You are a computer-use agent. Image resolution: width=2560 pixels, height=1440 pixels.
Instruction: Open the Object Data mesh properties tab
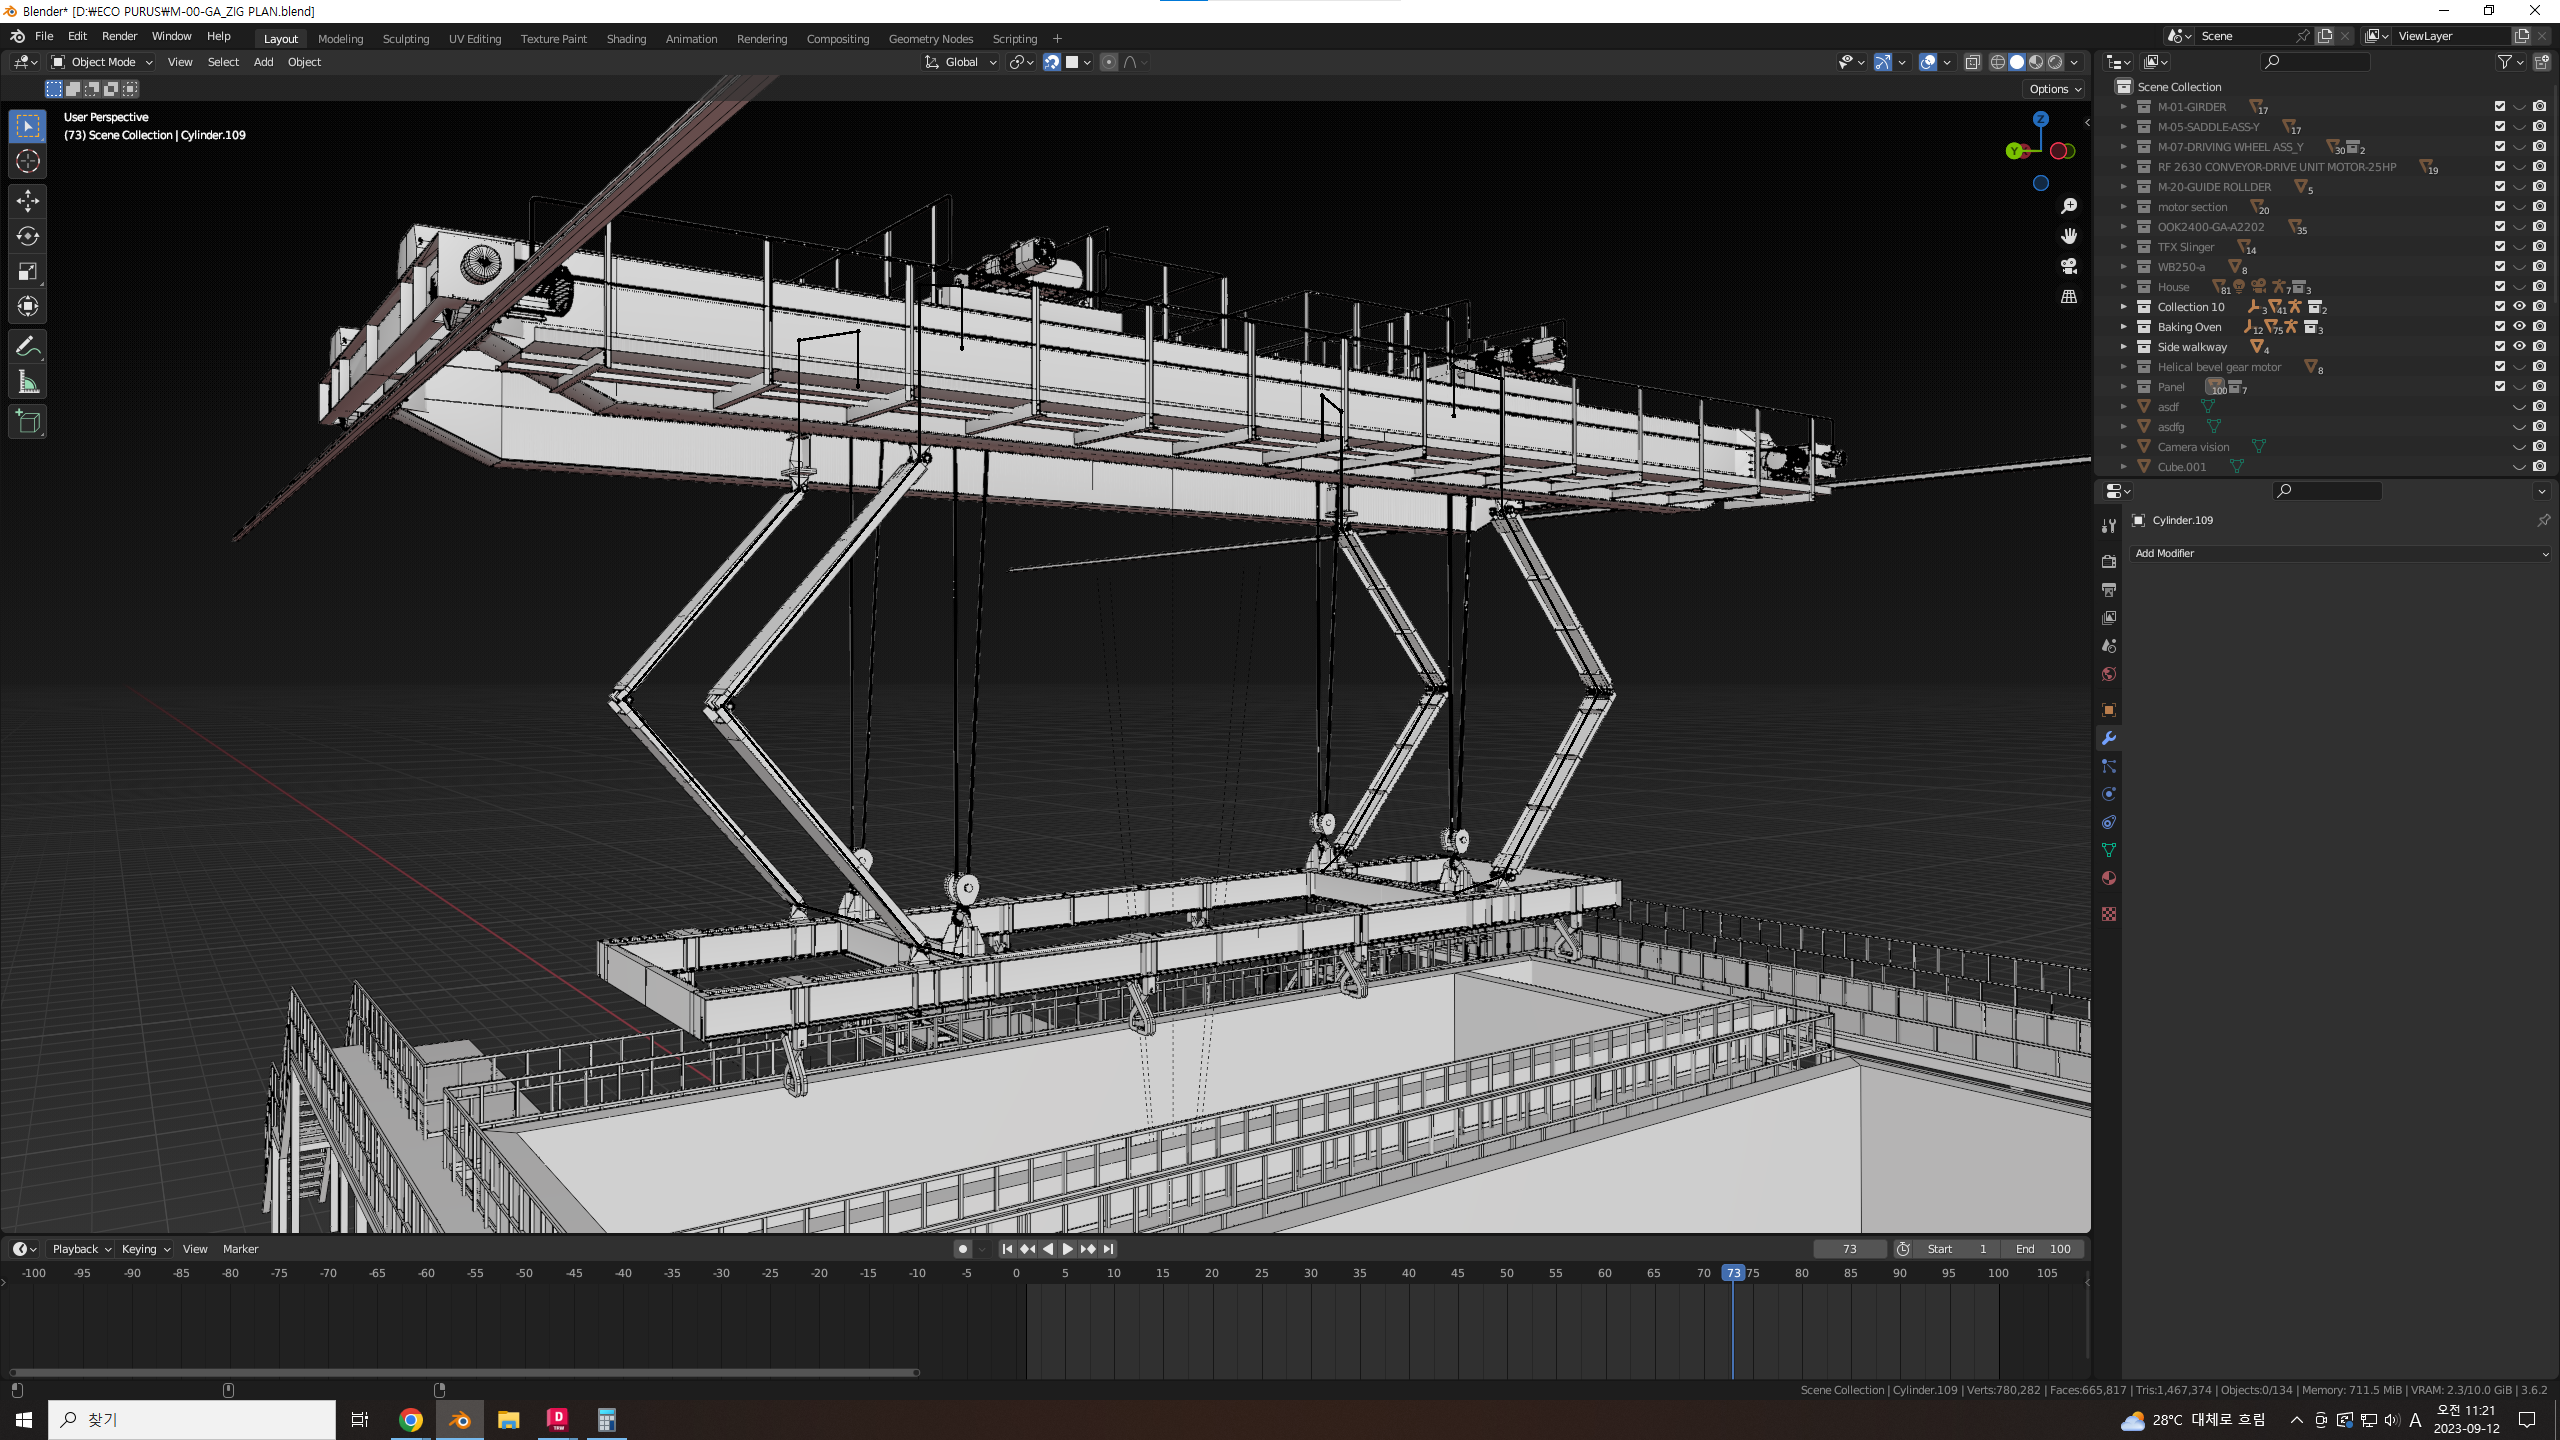tap(2109, 850)
